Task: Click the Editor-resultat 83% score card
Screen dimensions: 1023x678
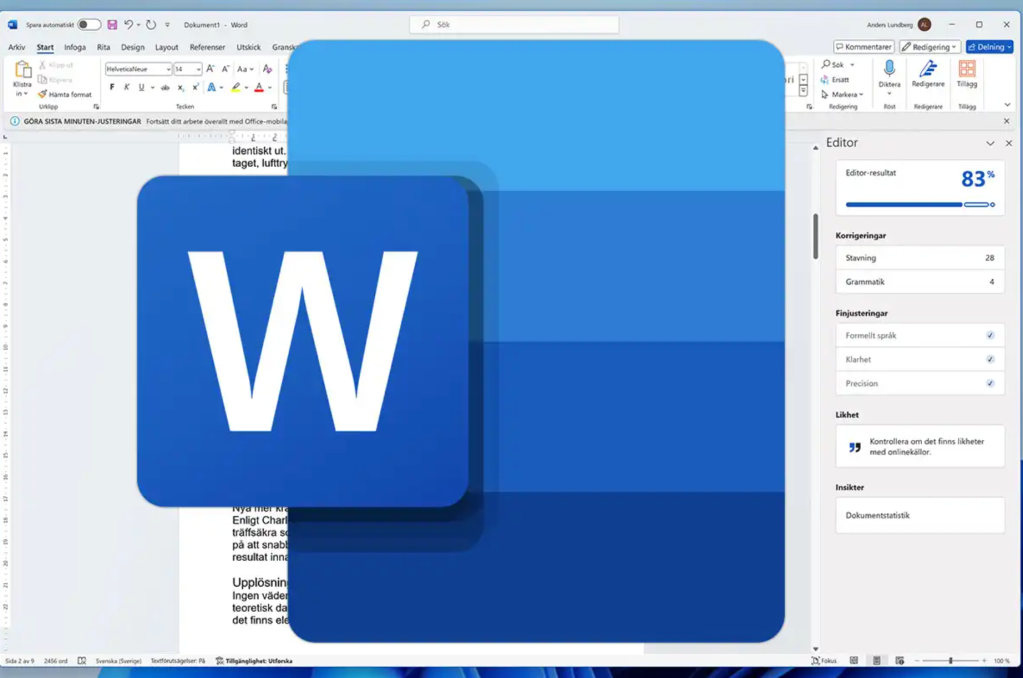Action: 920,188
